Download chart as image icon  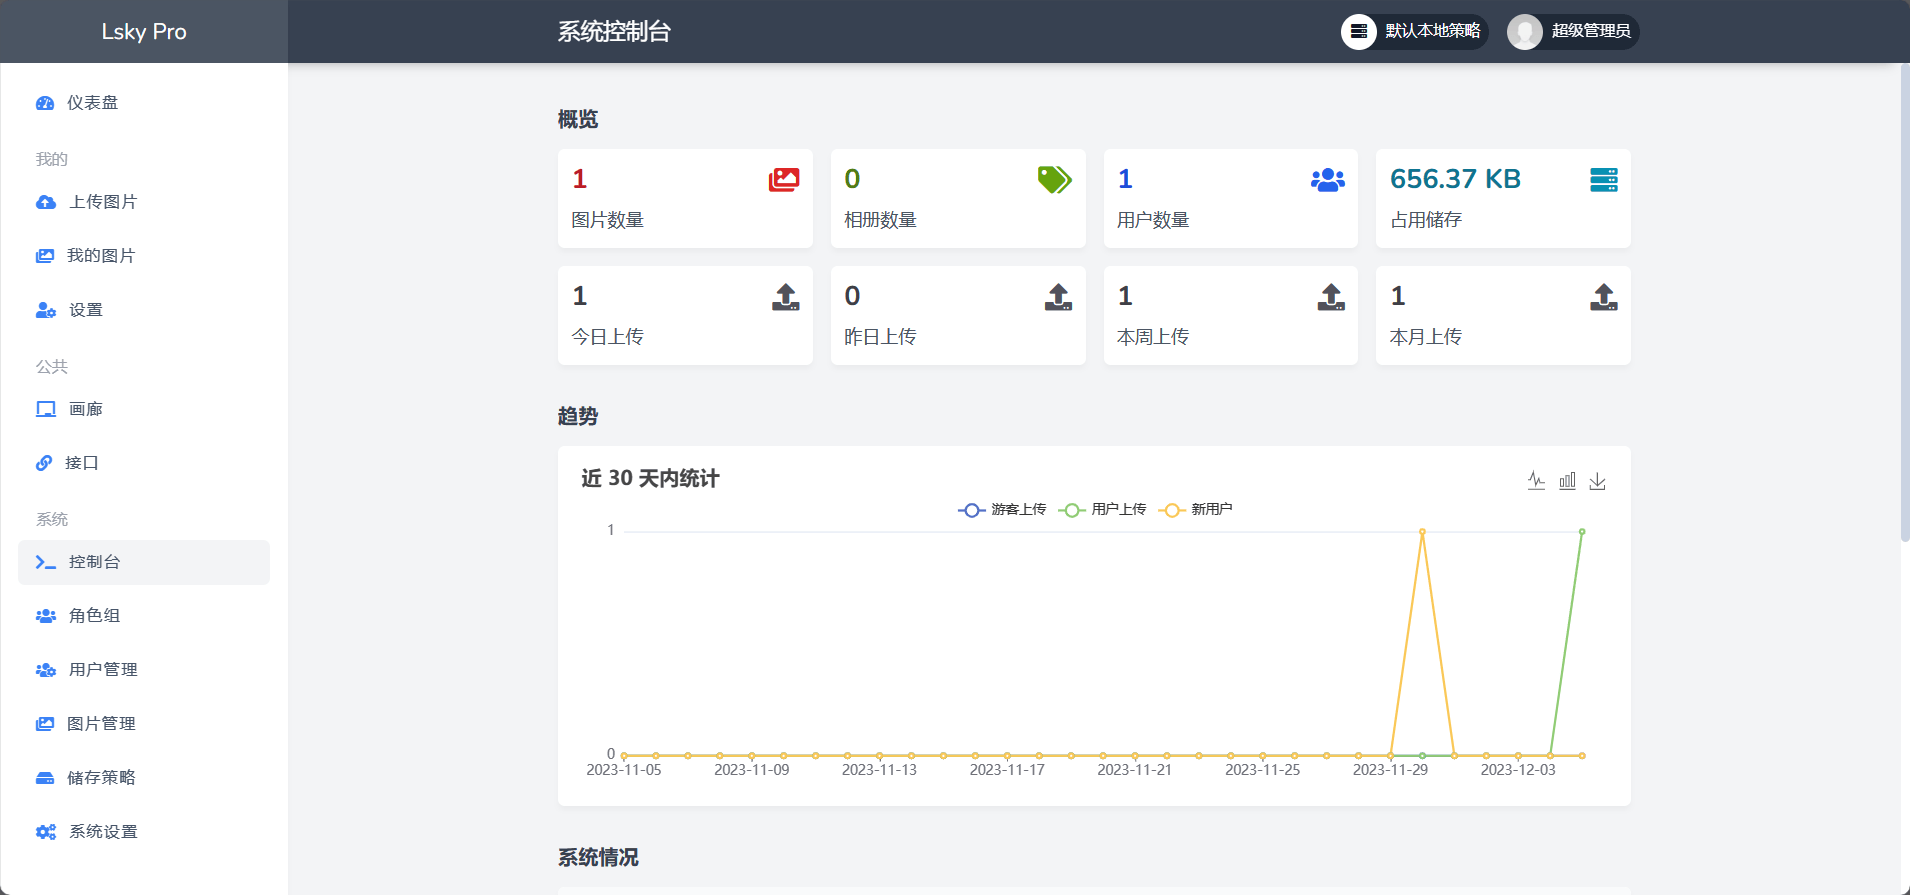(x=1598, y=481)
